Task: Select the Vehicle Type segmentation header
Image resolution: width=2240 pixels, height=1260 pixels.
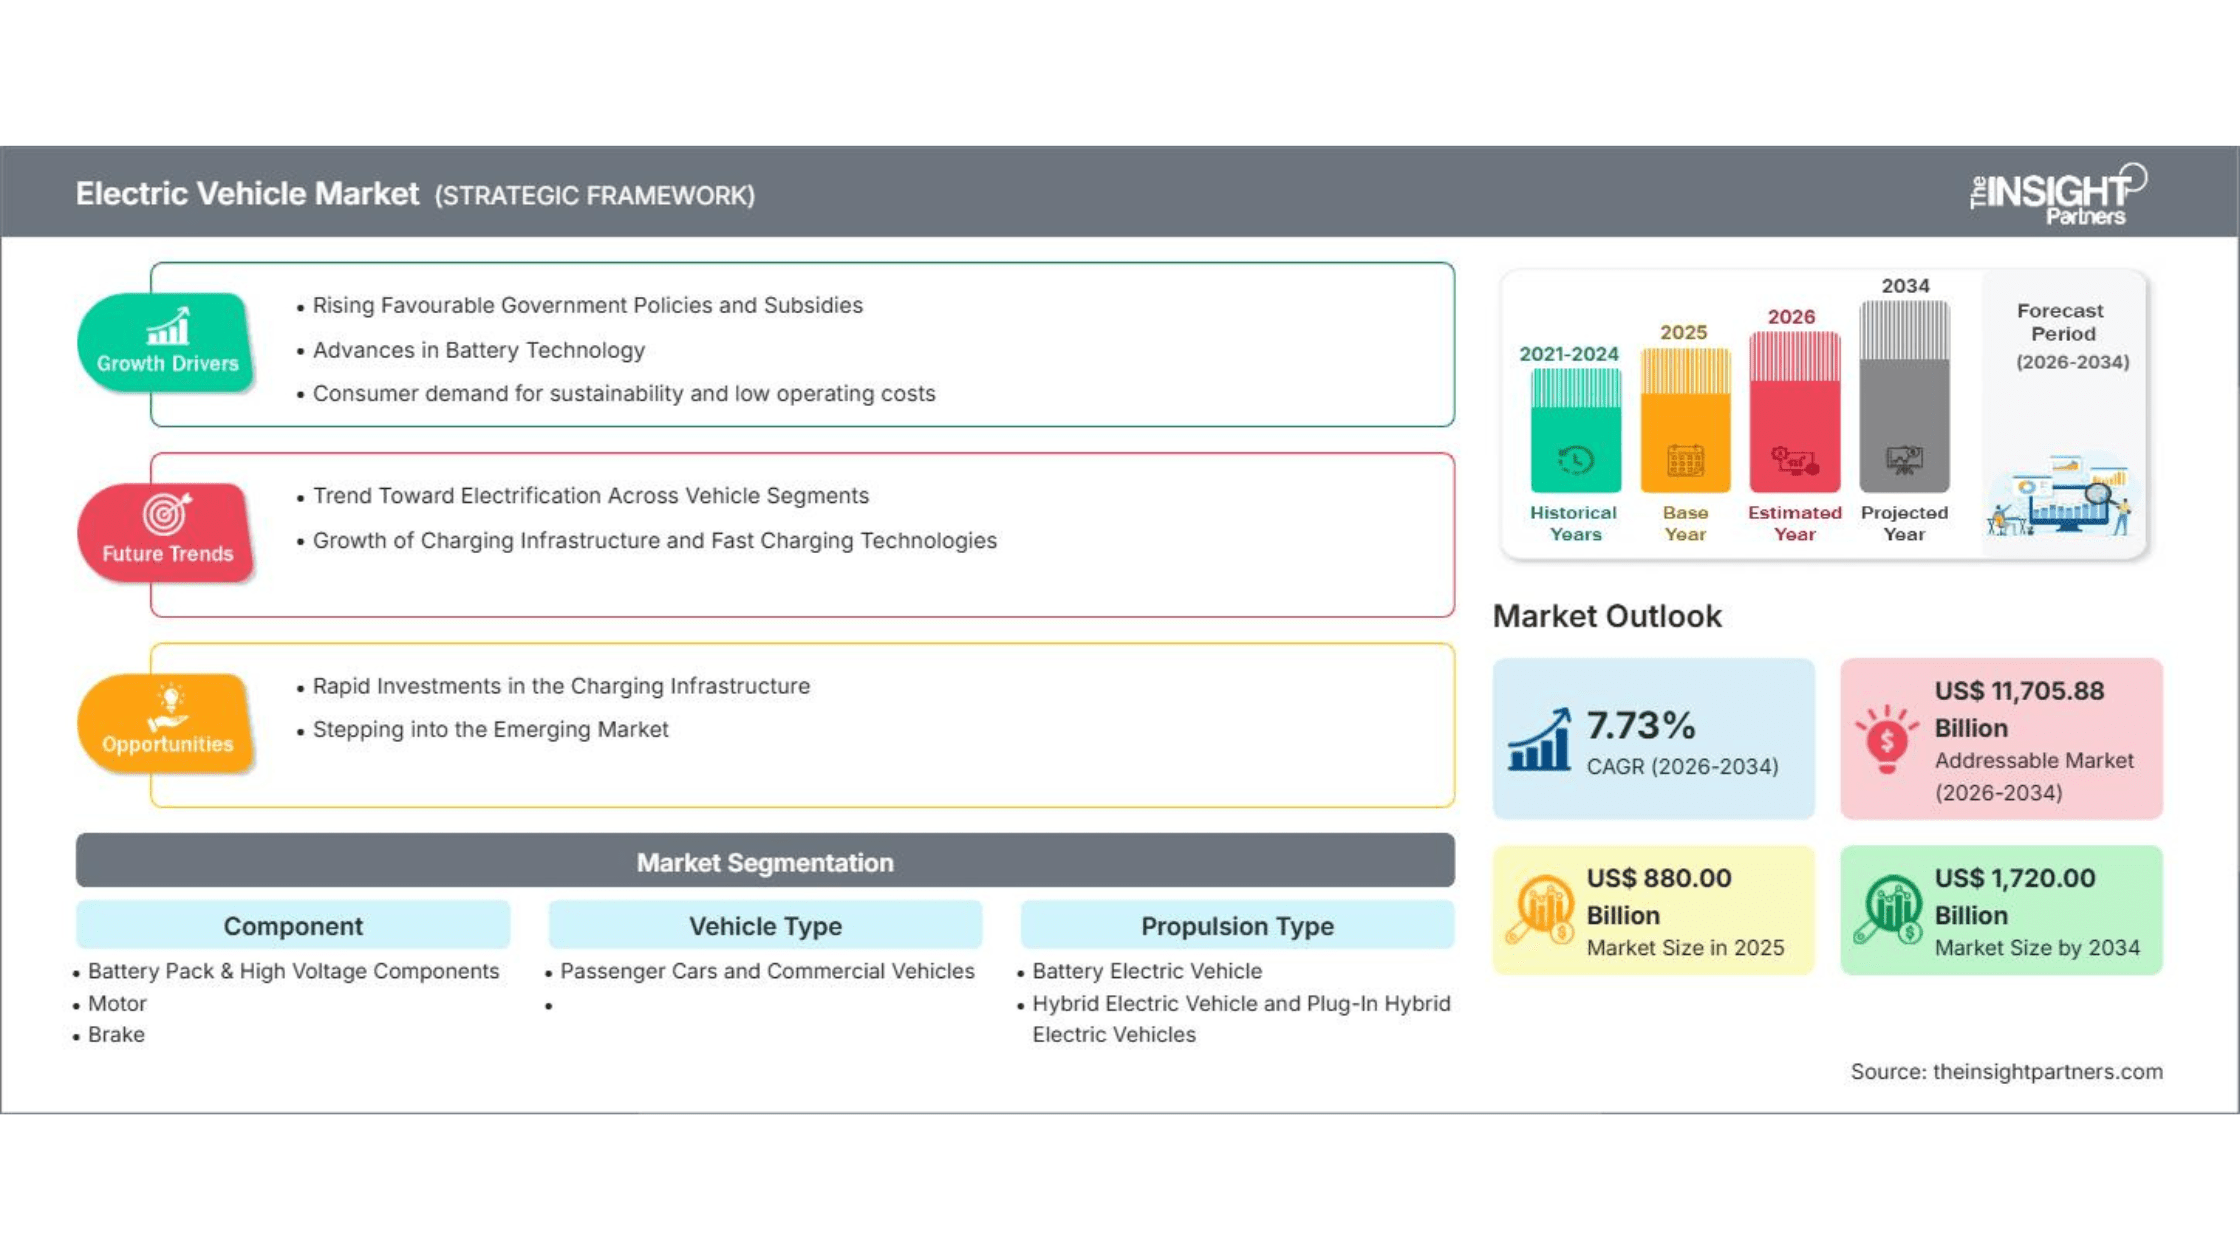Action: 765,925
